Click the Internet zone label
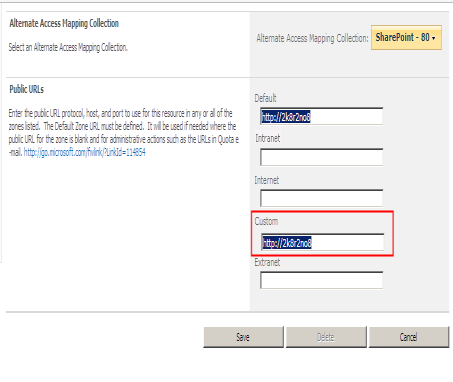Screen dimensions: 453x382 point(267,180)
